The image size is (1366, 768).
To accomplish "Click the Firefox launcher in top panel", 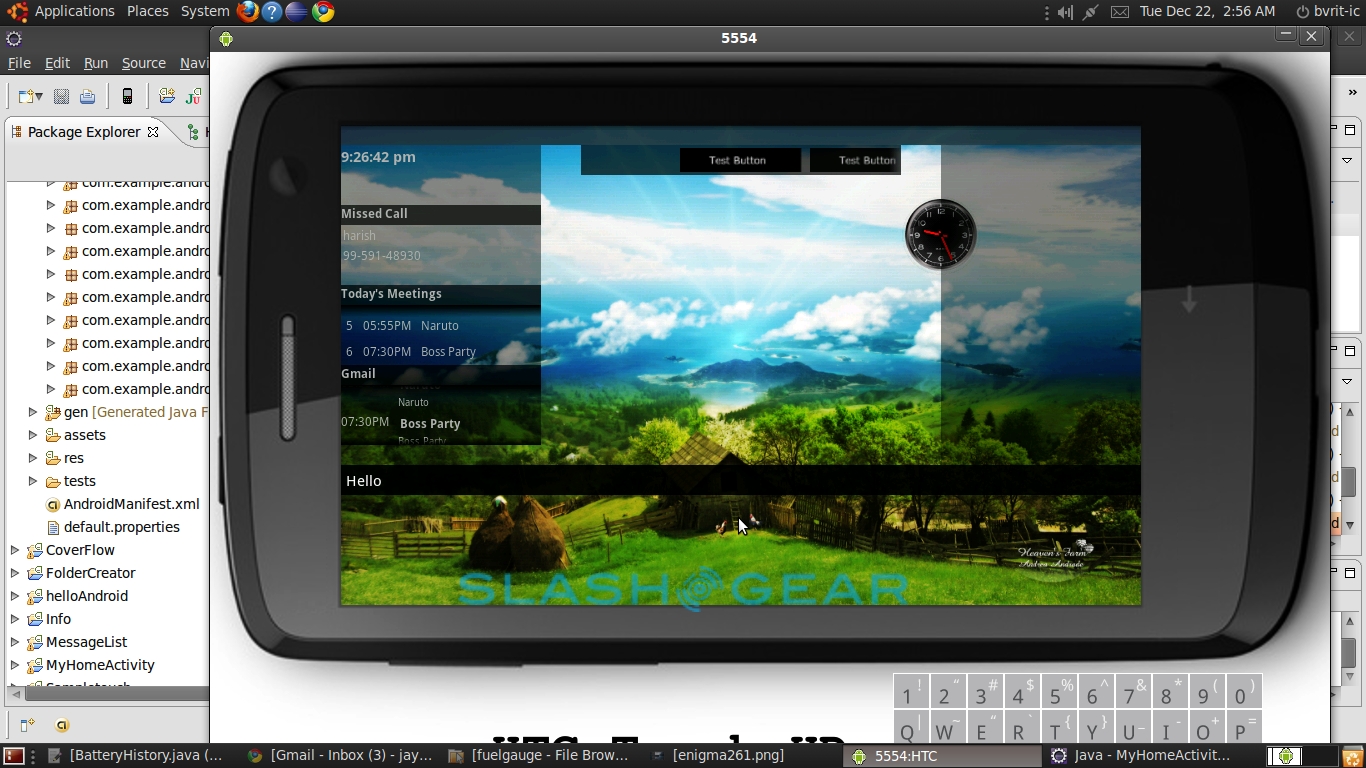I will 247,12.
